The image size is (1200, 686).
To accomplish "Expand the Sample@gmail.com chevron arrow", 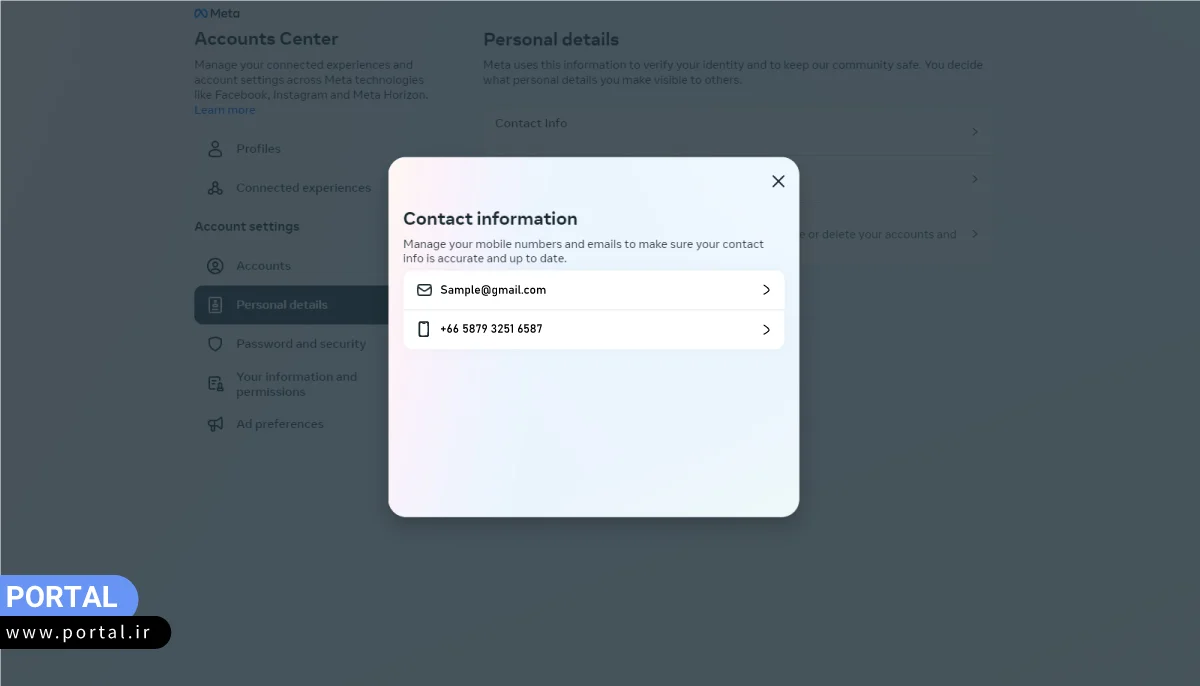I will pos(766,290).
